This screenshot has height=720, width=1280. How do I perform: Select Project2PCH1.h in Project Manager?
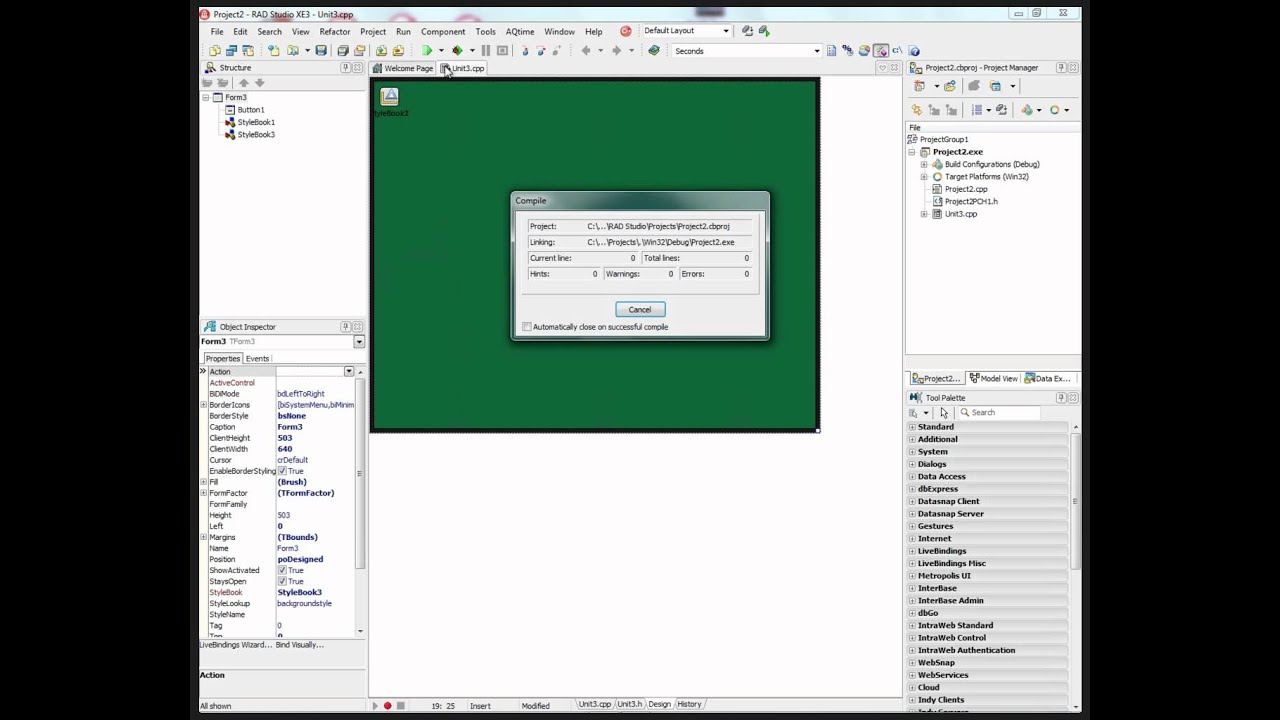[x=971, y=201]
